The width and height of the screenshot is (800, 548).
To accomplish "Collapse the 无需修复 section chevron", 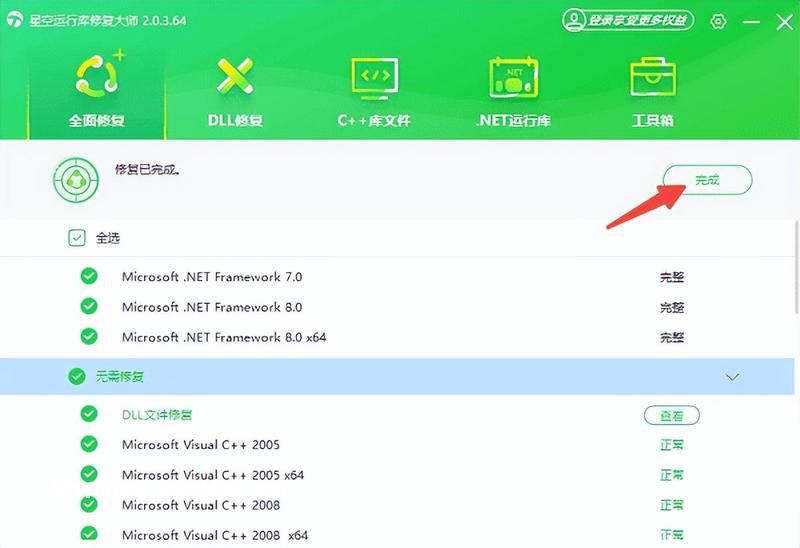I will coord(733,377).
